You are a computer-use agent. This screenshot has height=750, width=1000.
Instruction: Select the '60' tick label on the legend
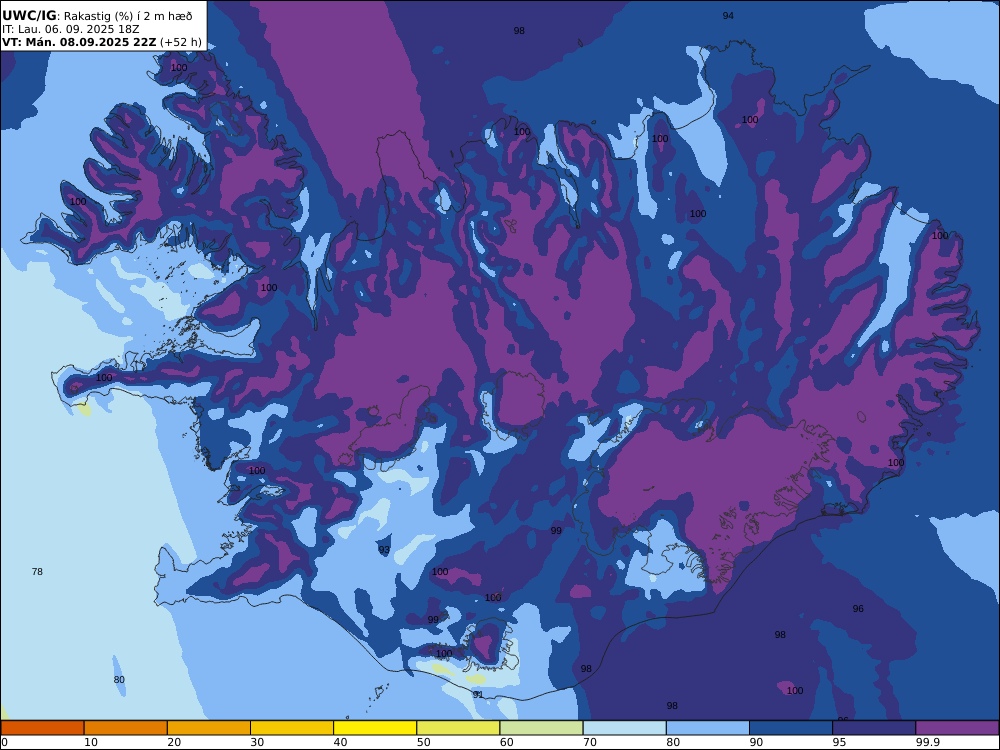[506, 742]
